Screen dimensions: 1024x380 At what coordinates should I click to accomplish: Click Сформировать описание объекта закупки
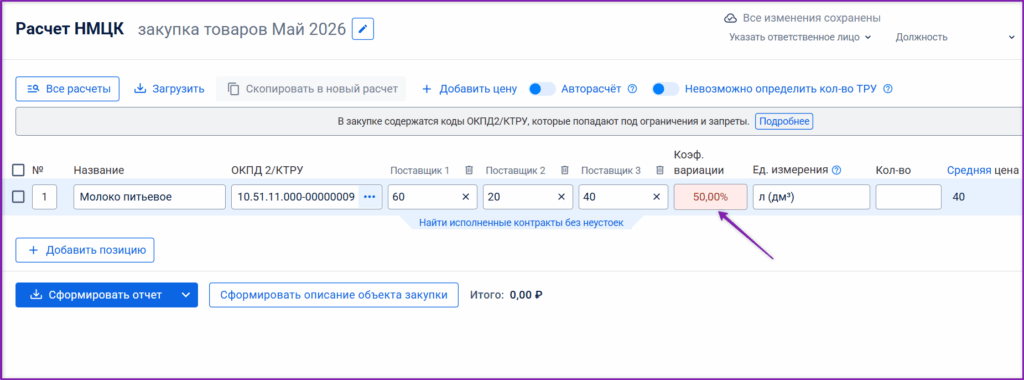click(334, 294)
